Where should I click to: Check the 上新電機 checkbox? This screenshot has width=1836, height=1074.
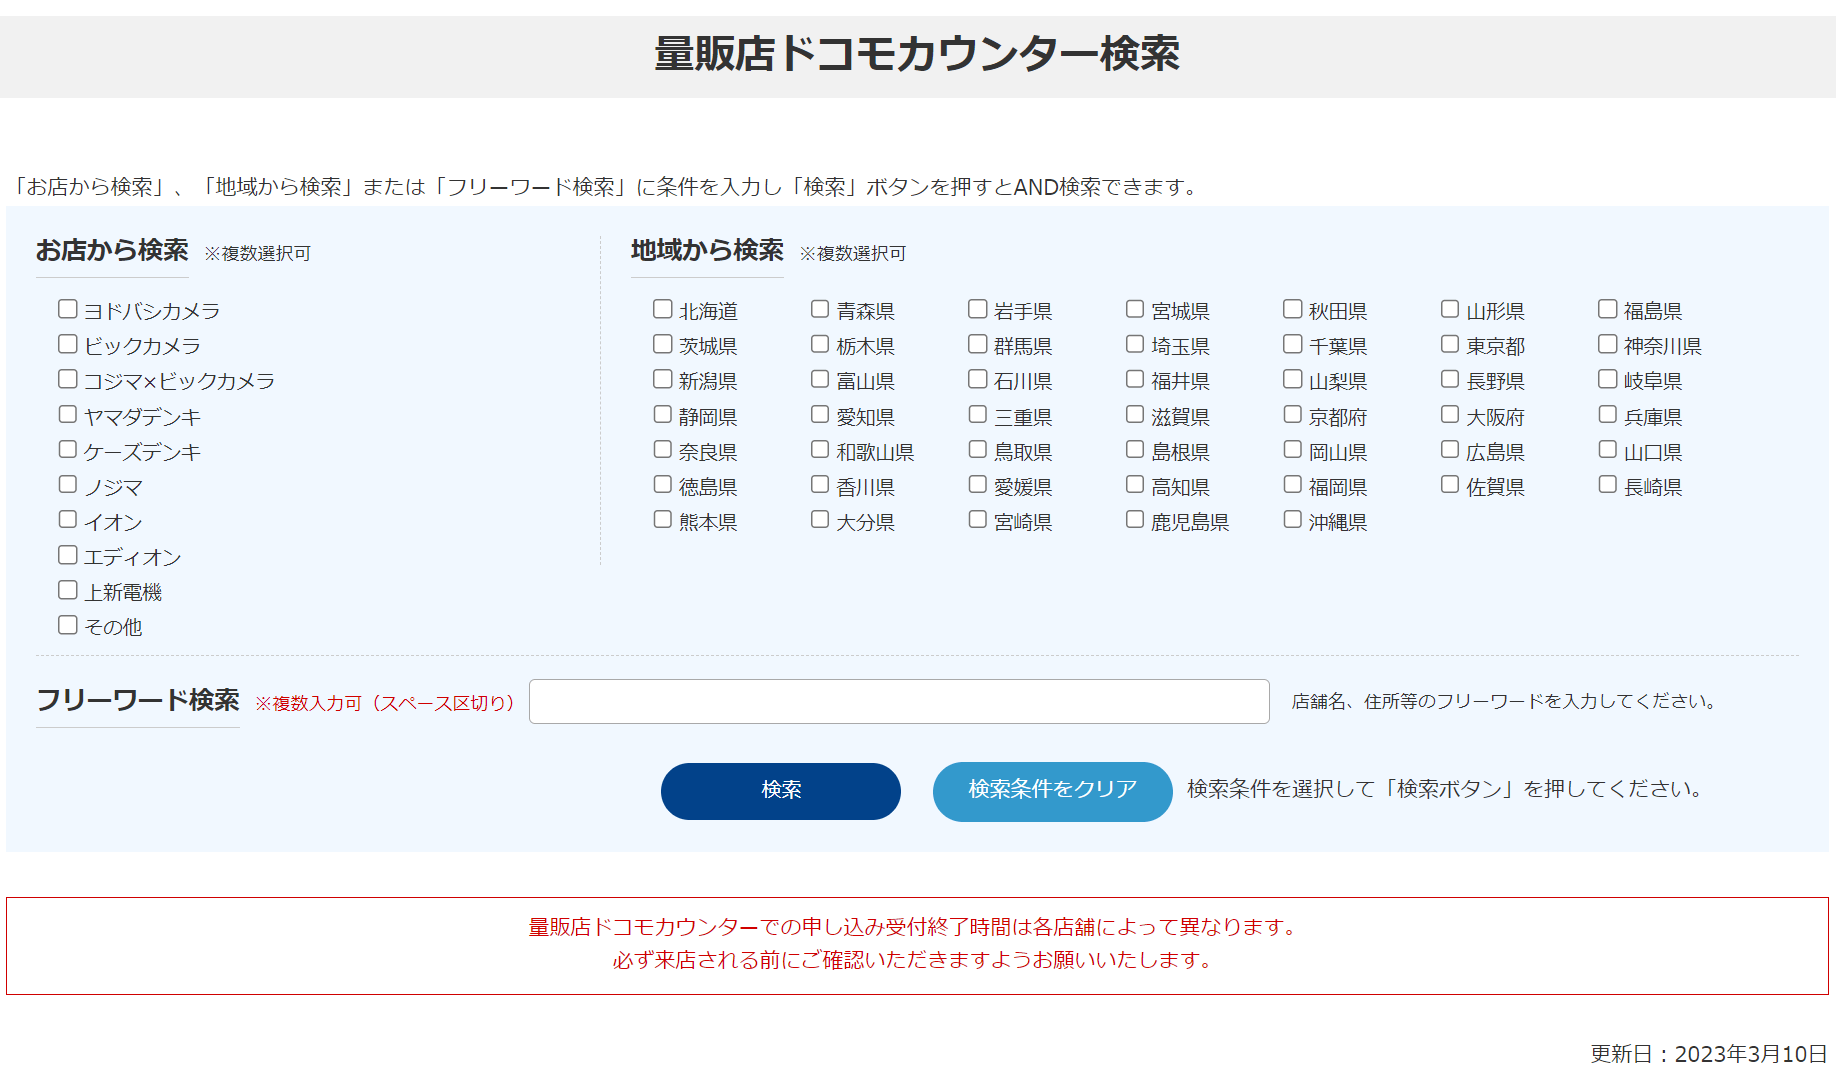point(68,590)
